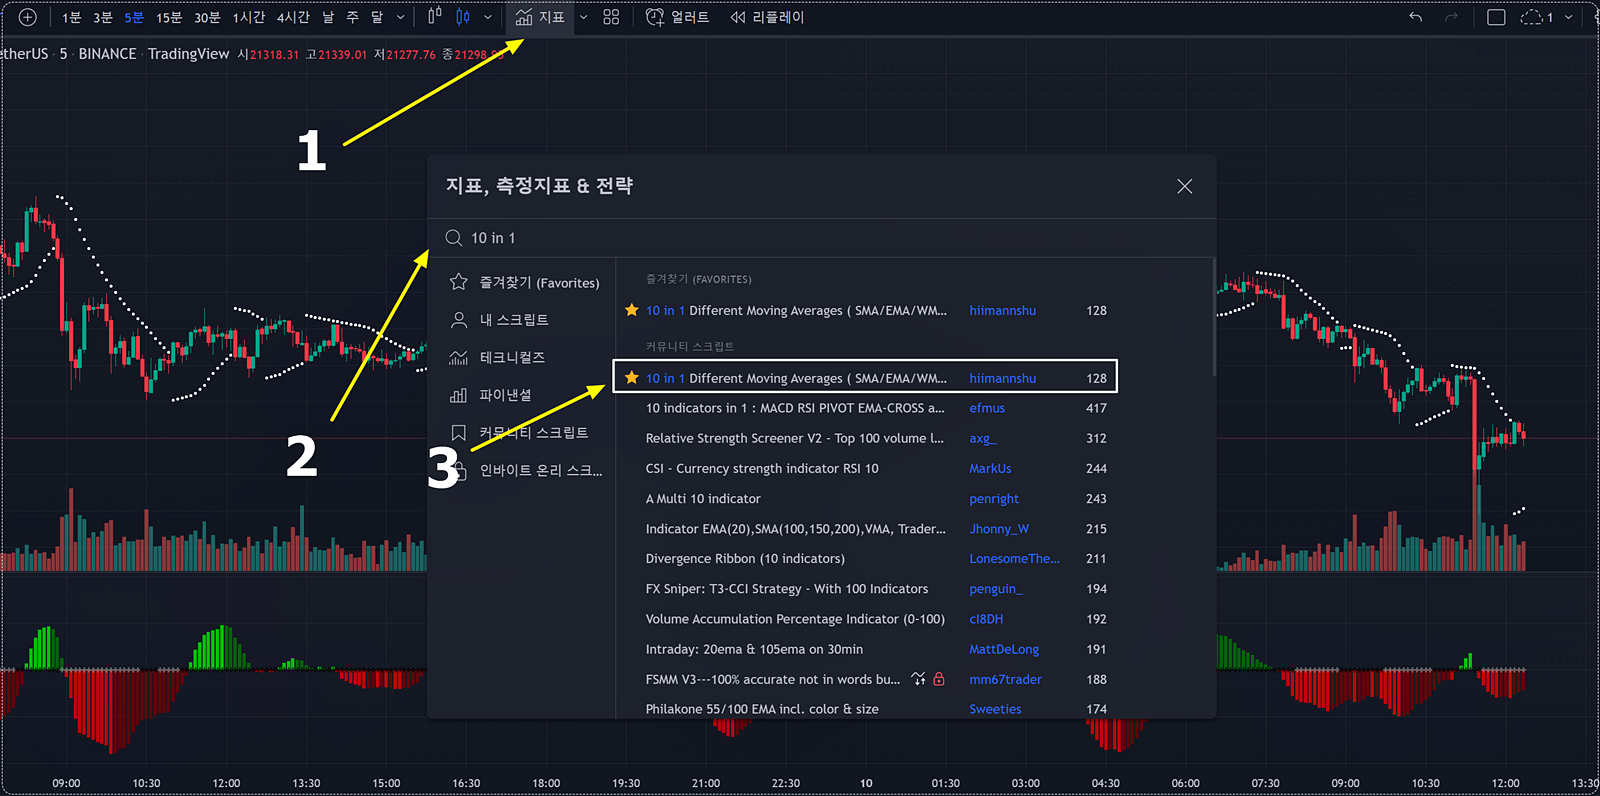
Task: Open author efmus profile link
Action: 987,408
